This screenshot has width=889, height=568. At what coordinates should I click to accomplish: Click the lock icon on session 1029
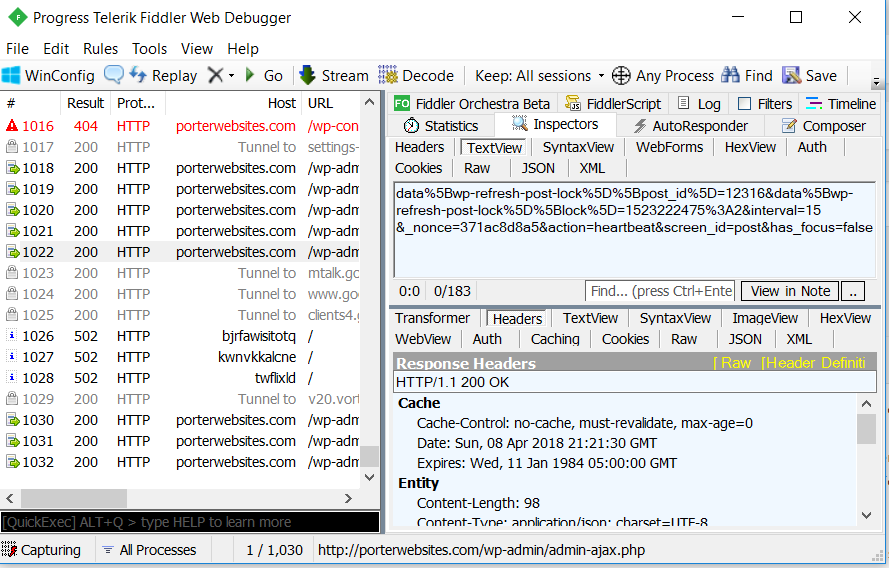point(11,399)
